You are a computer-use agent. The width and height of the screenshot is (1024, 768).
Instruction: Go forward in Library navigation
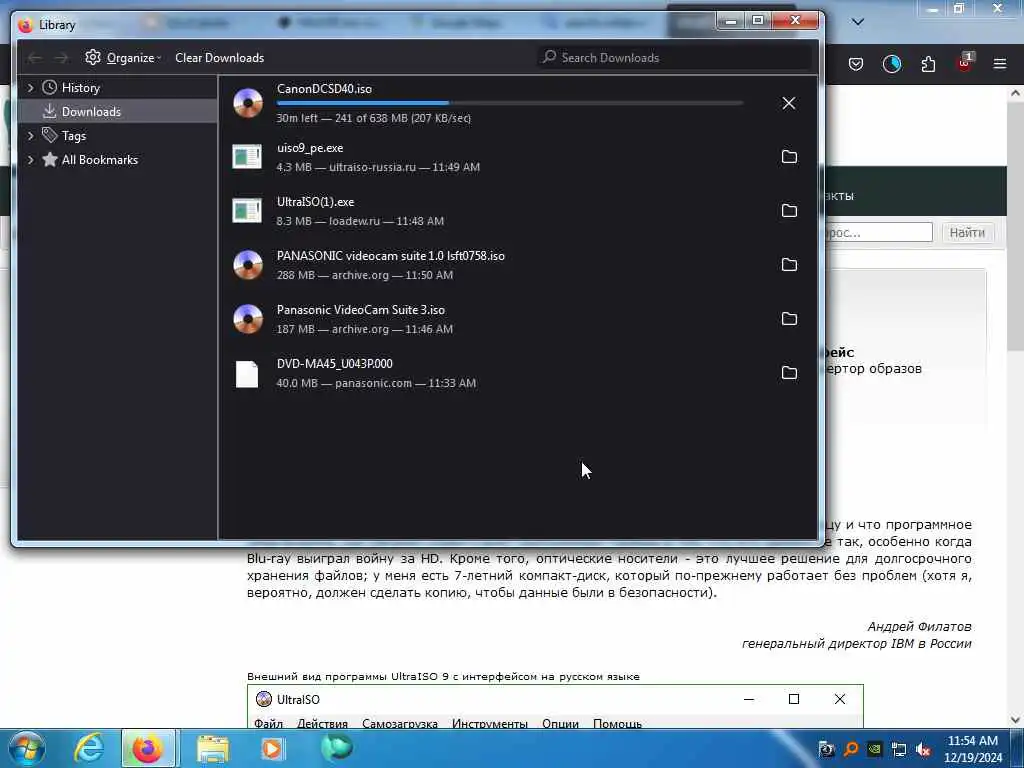pyautogui.click(x=61, y=58)
